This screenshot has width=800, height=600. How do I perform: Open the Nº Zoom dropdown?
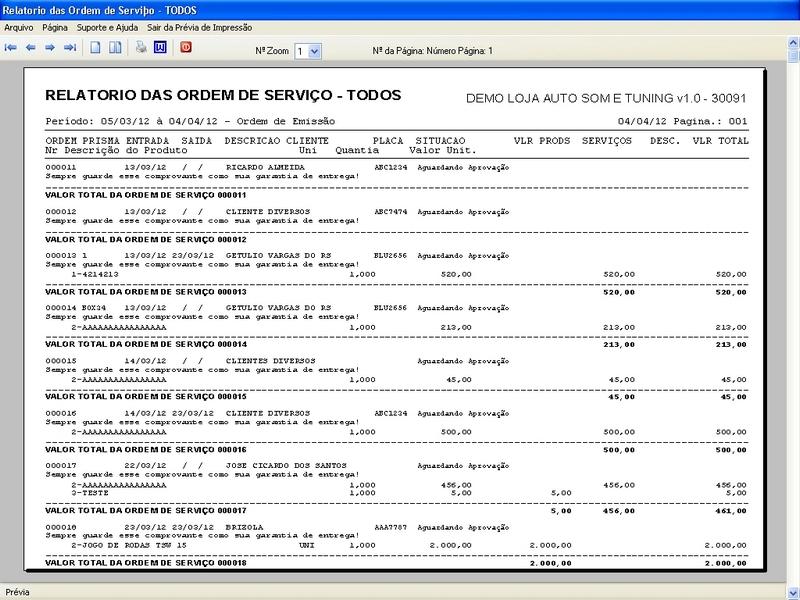pos(315,51)
